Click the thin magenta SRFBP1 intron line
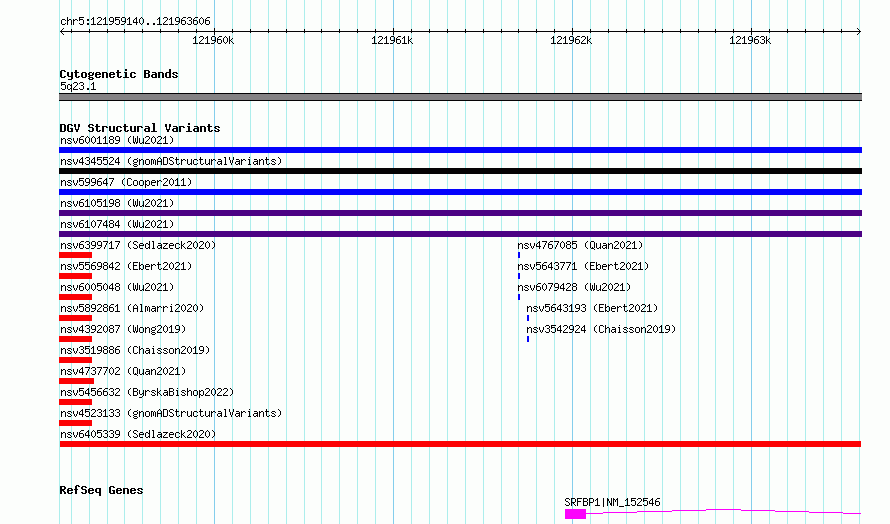890x524 pixels. (x=724, y=511)
